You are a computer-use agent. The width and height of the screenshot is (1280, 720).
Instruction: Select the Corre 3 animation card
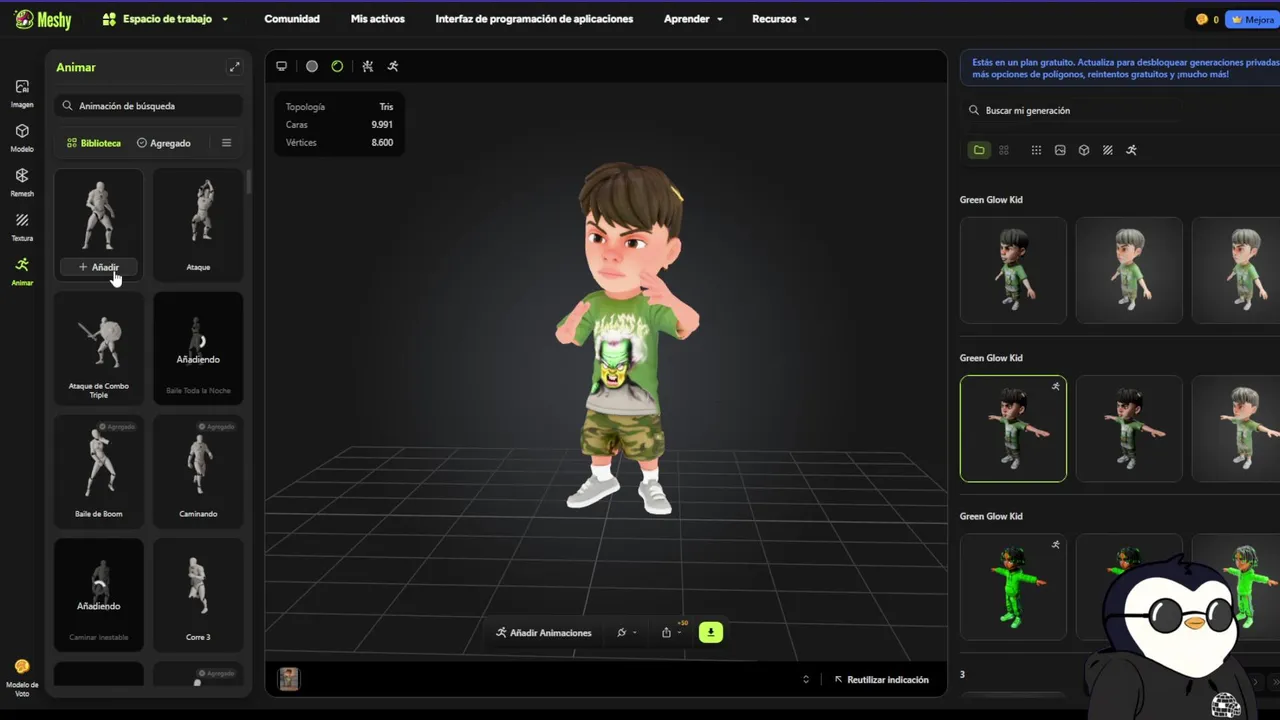pyautogui.click(x=198, y=594)
